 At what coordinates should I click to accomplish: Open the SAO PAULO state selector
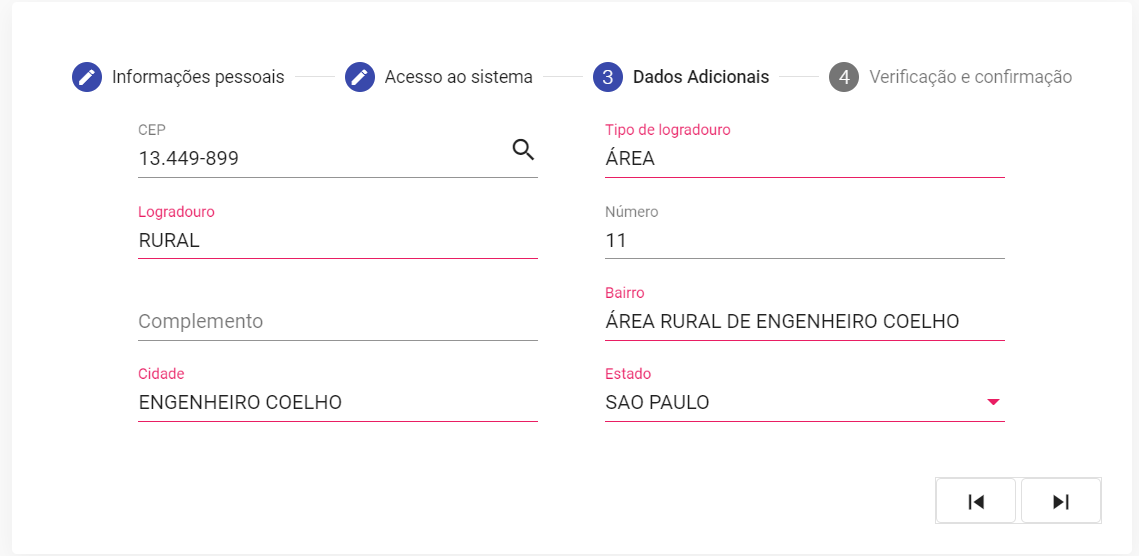coord(805,402)
